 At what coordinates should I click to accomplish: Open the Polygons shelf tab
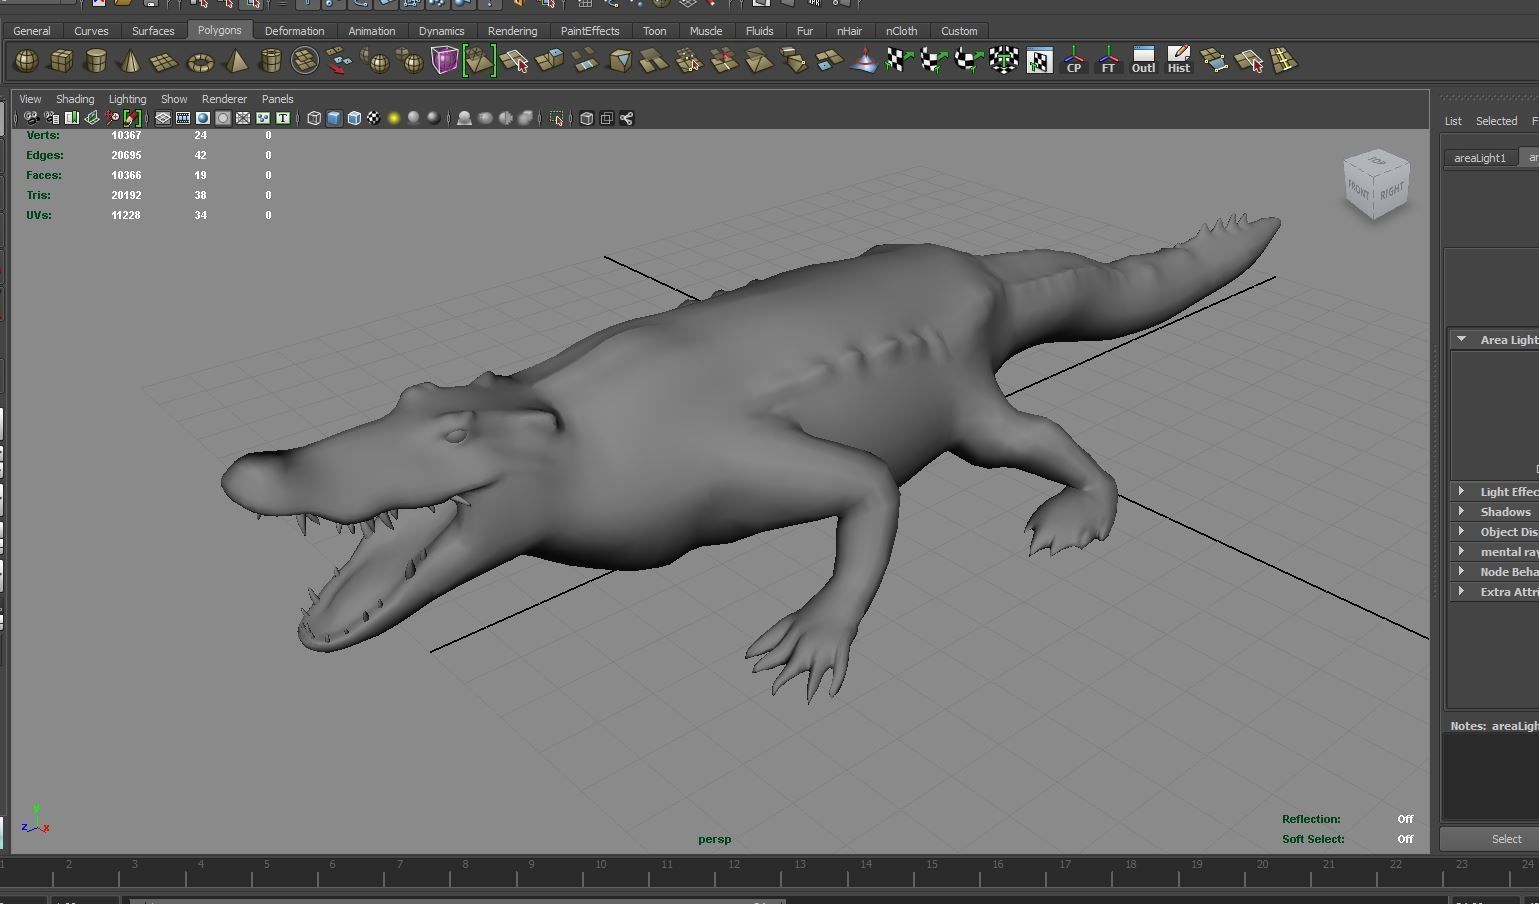click(219, 30)
